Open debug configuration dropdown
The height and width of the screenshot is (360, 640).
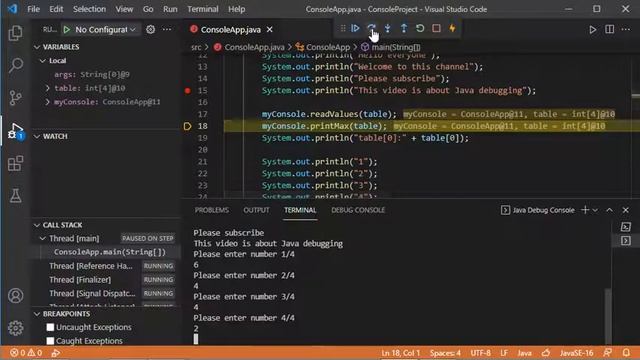pyautogui.click(x=105, y=29)
